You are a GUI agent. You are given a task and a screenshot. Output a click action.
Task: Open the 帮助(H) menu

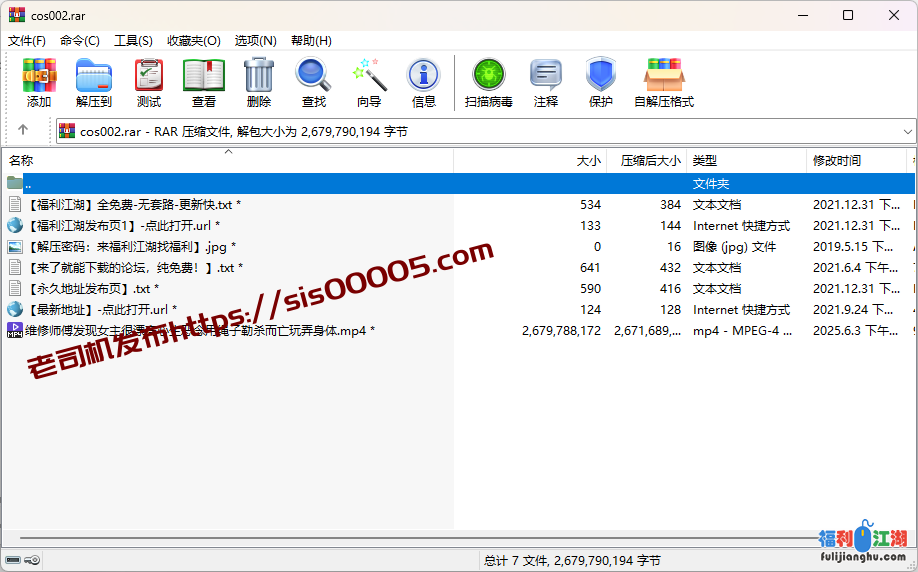pyautogui.click(x=311, y=40)
